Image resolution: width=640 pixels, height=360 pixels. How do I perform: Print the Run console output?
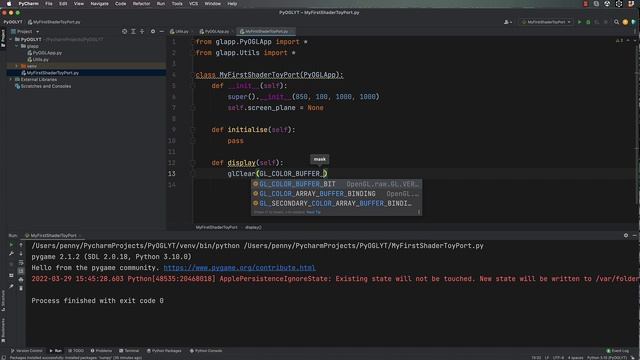(x=21, y=280)
